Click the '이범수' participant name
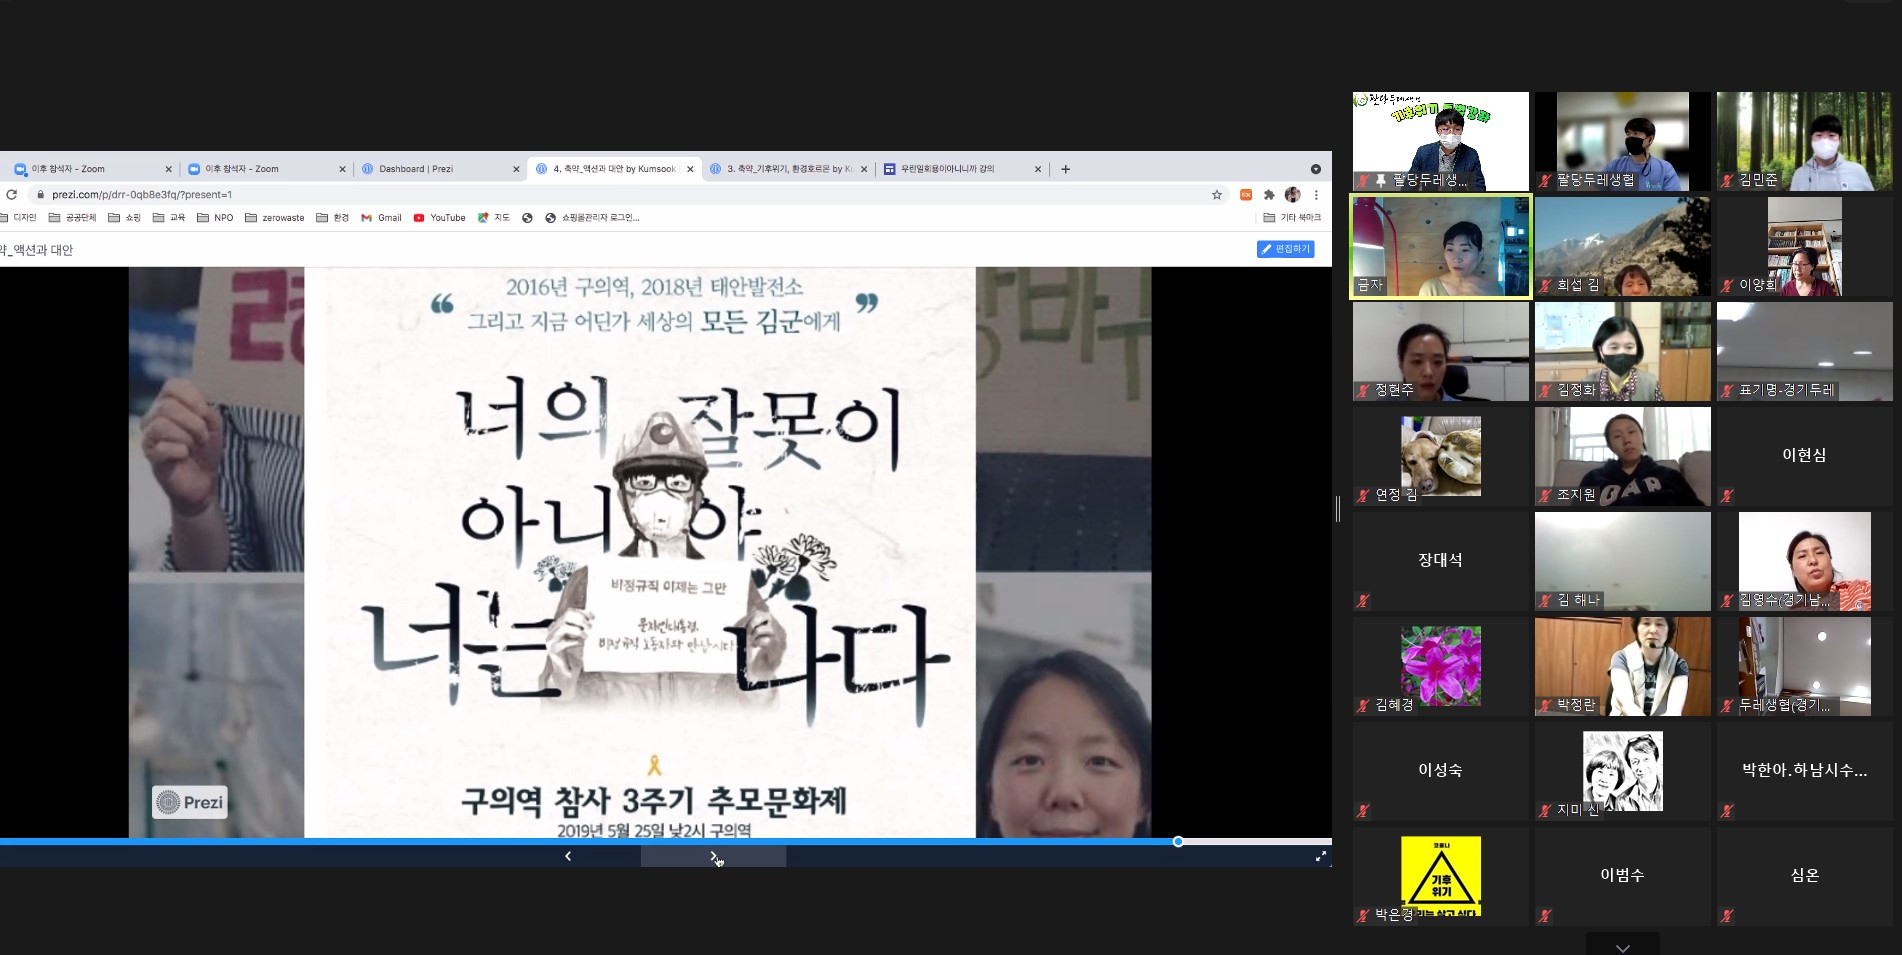This screenshot has width=1902, height=955. coord(1623,875)
